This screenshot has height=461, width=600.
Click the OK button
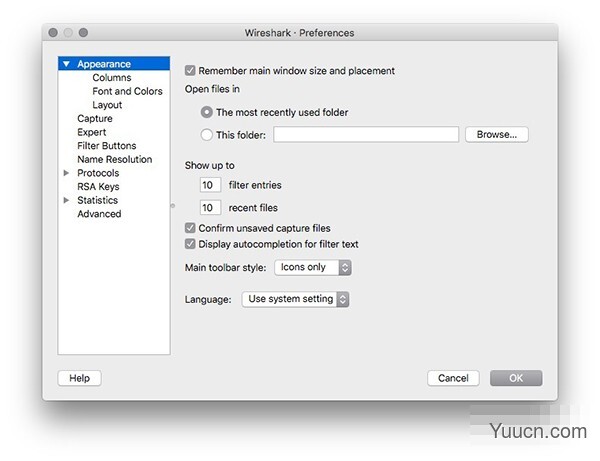pos(516,378)
